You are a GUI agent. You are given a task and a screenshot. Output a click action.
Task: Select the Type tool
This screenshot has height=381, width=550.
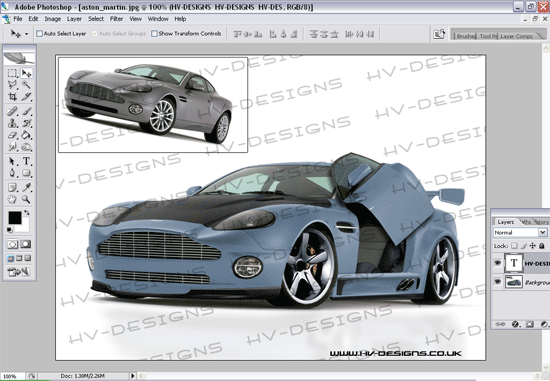click(26, 161)
